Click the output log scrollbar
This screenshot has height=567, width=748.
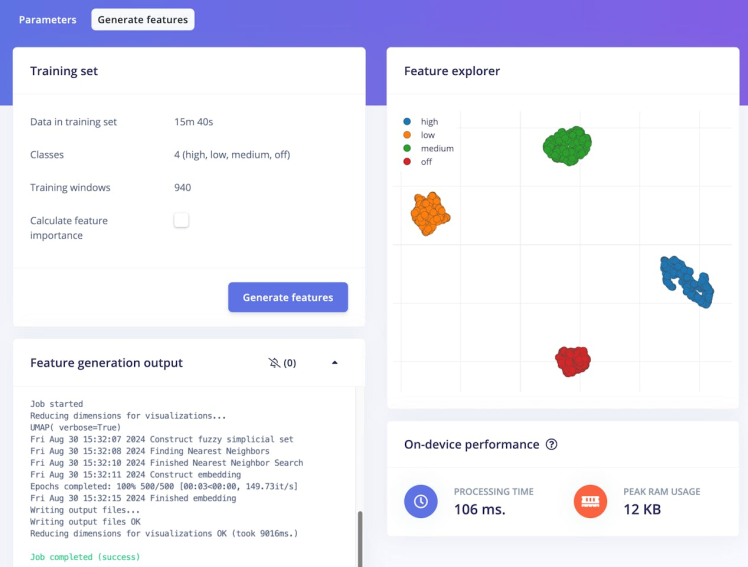coord(360,539)
